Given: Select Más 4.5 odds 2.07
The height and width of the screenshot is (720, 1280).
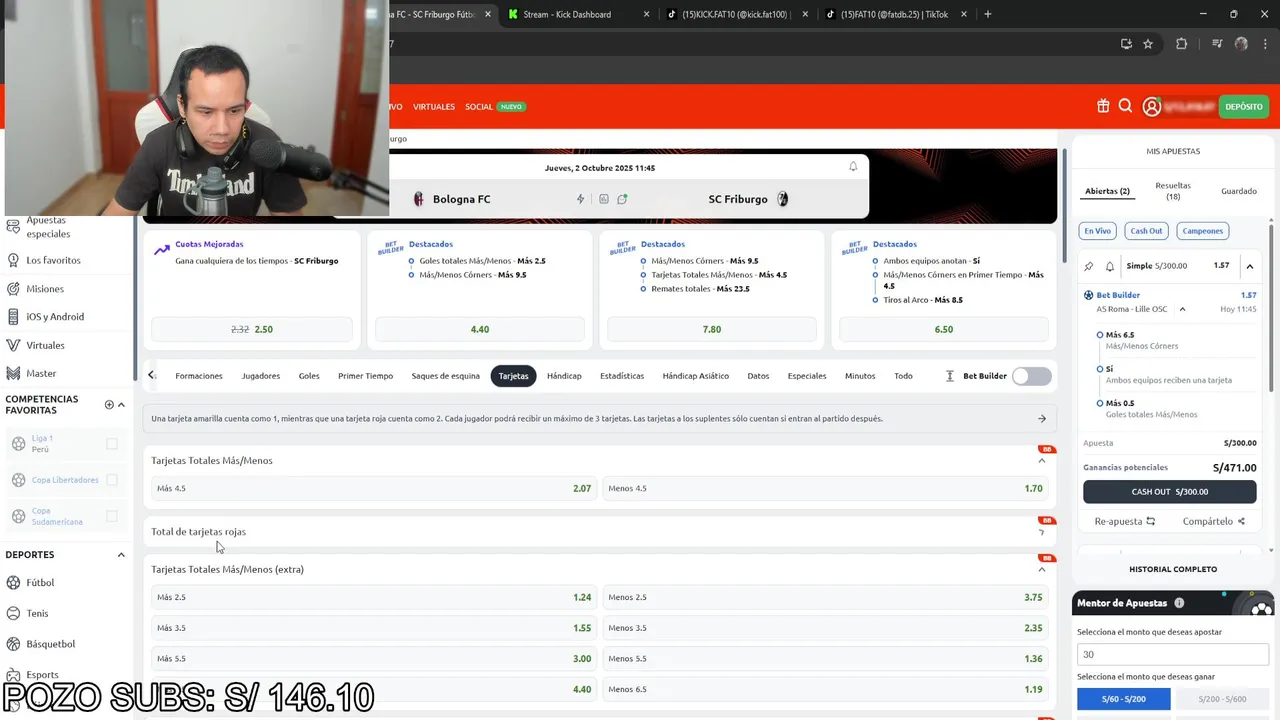Looking at the screenshot, I should coord(373,488).
